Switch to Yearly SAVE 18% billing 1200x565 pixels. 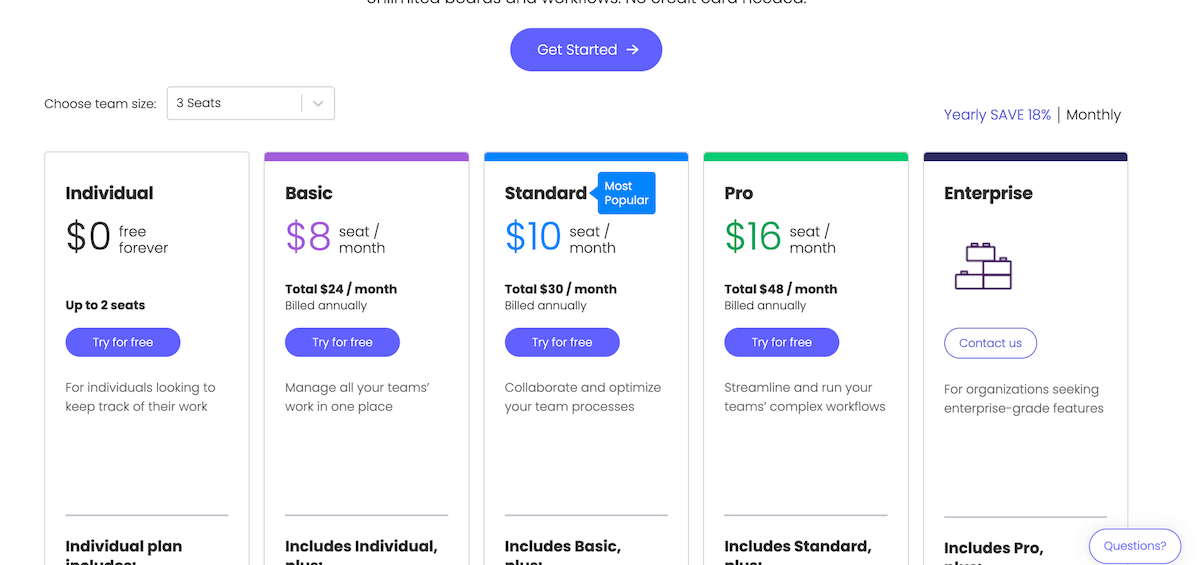997,115
